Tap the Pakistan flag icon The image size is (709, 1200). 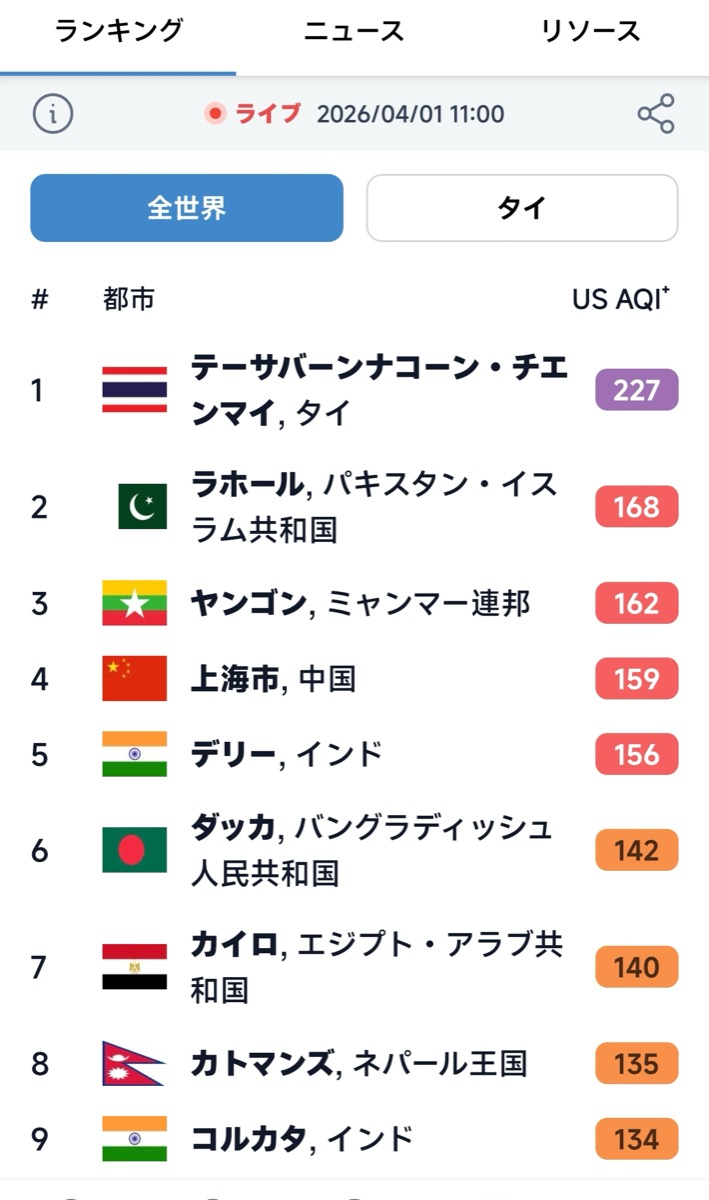pyautogui.click(x=142, y=507)
